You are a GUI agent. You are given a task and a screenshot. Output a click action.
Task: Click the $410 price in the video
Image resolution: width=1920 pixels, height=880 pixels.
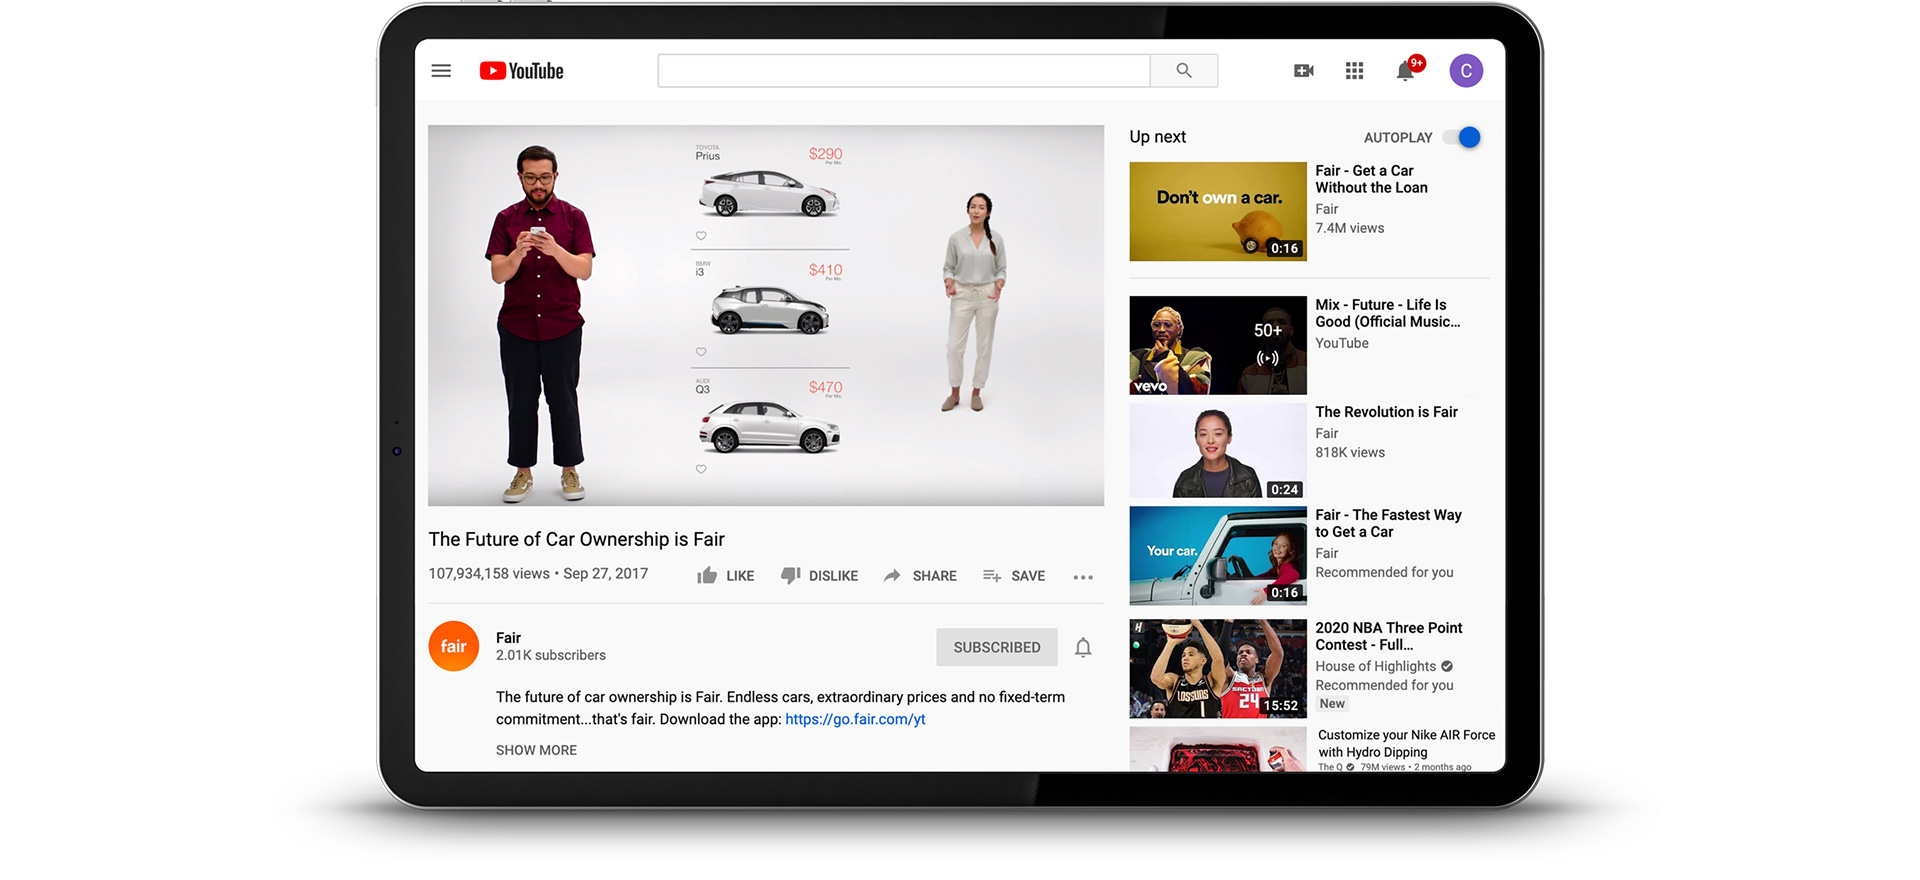[x=825, y=270]
